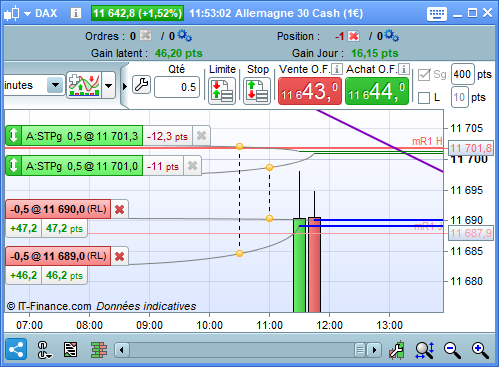
Task: Click the Achat O.F. info icon
Action: pyautogui.click(x=404, y=69)
